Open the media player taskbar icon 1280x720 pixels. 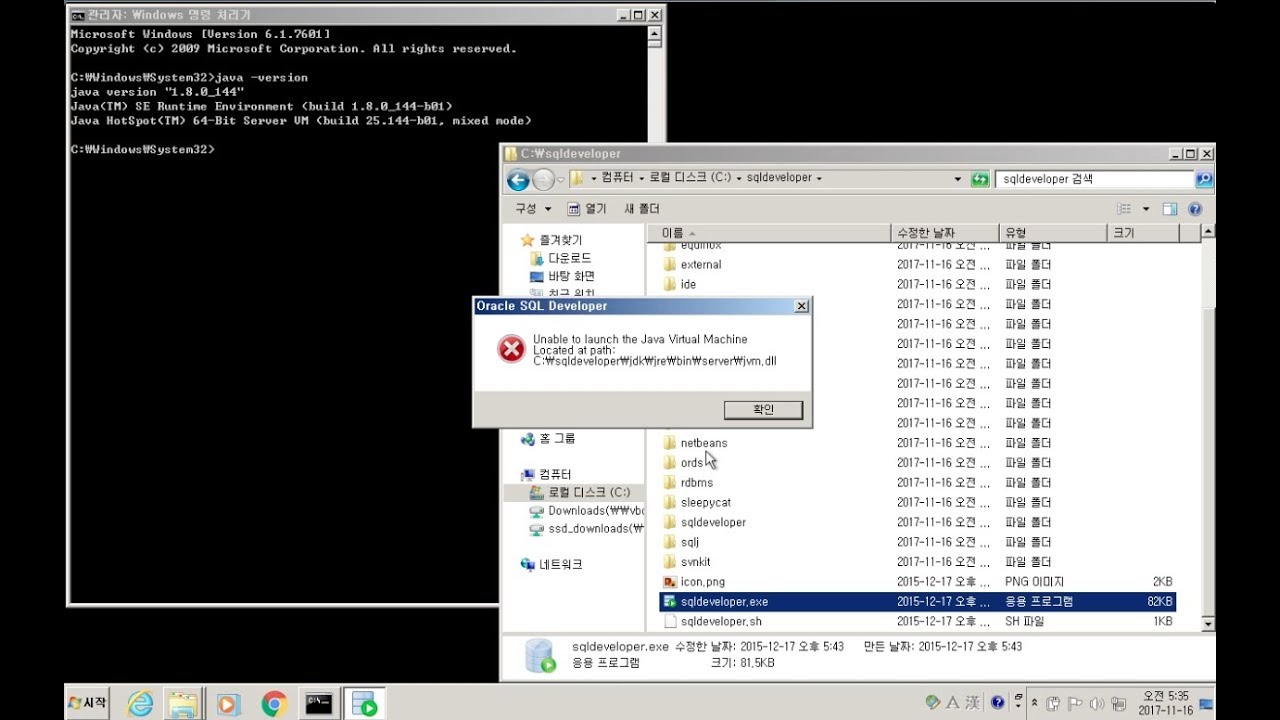[x=228, y=704]
